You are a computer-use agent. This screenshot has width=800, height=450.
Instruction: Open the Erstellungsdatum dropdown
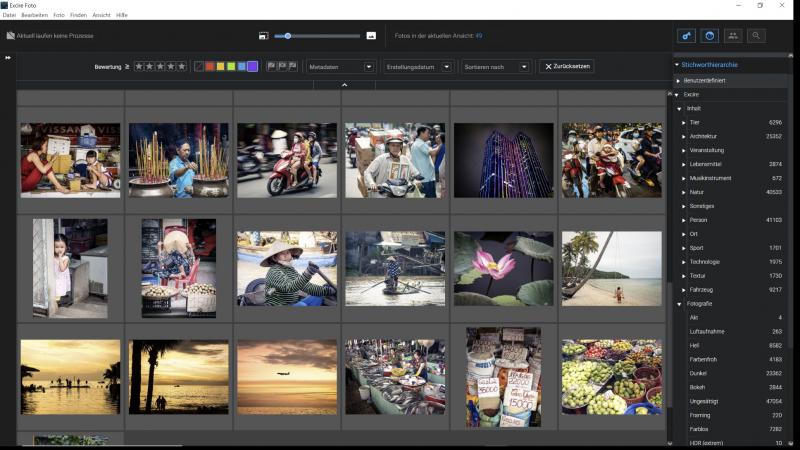pos(419,66)
